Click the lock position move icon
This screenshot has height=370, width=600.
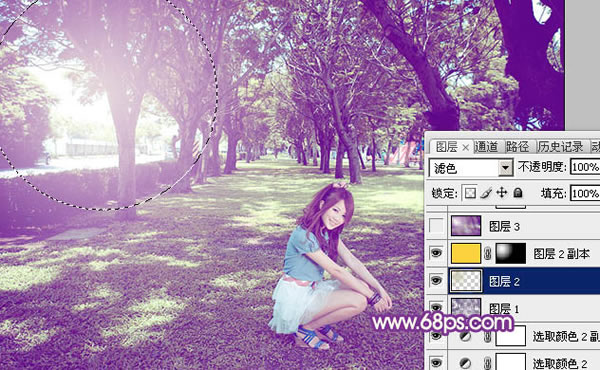tap(502, 193)
